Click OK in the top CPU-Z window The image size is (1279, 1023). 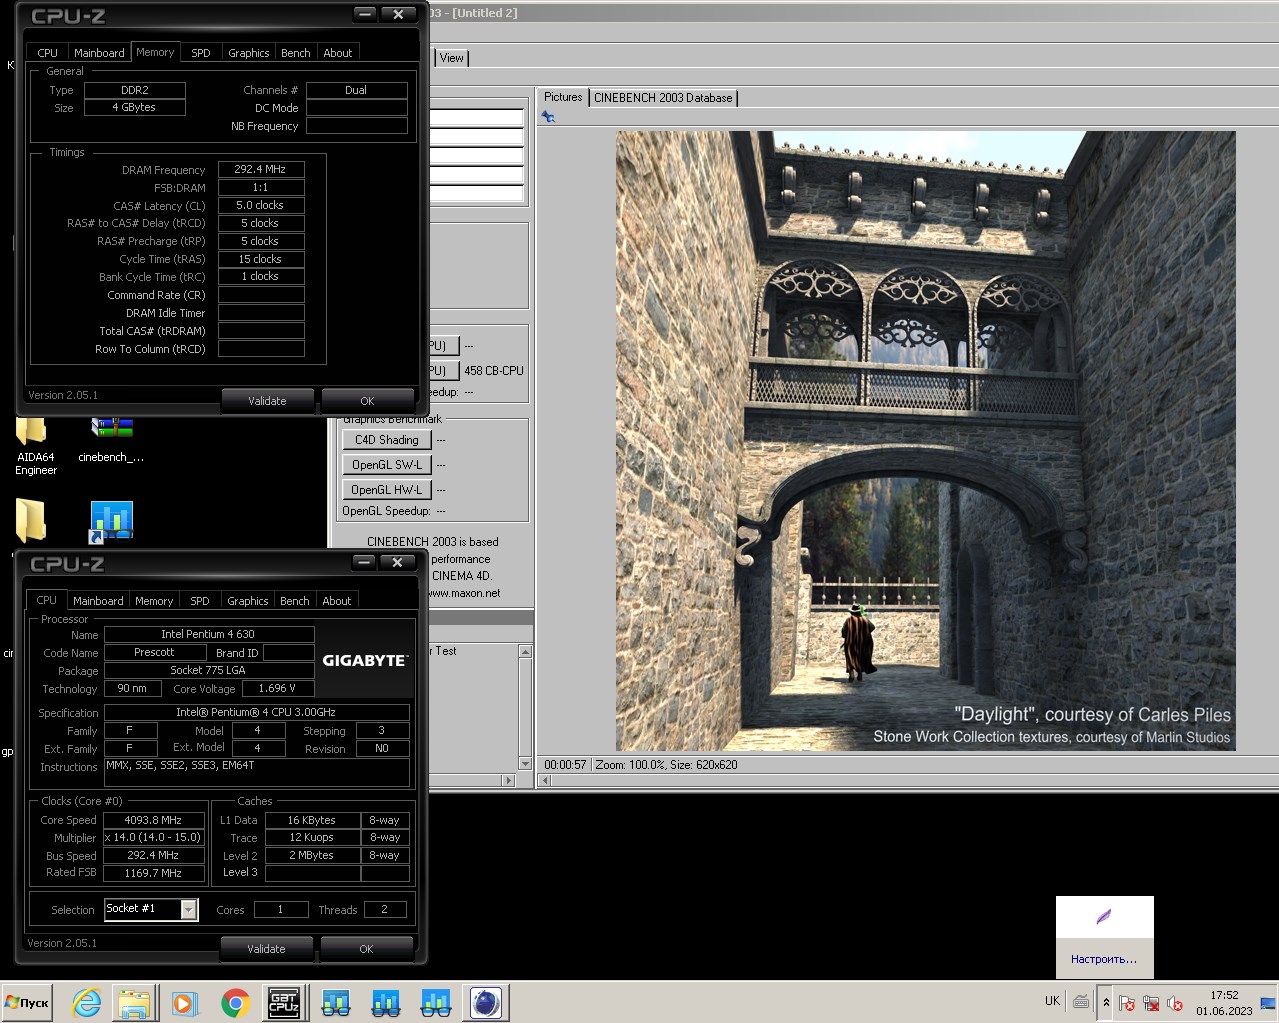pyautogui.click(x=367, y=401)
